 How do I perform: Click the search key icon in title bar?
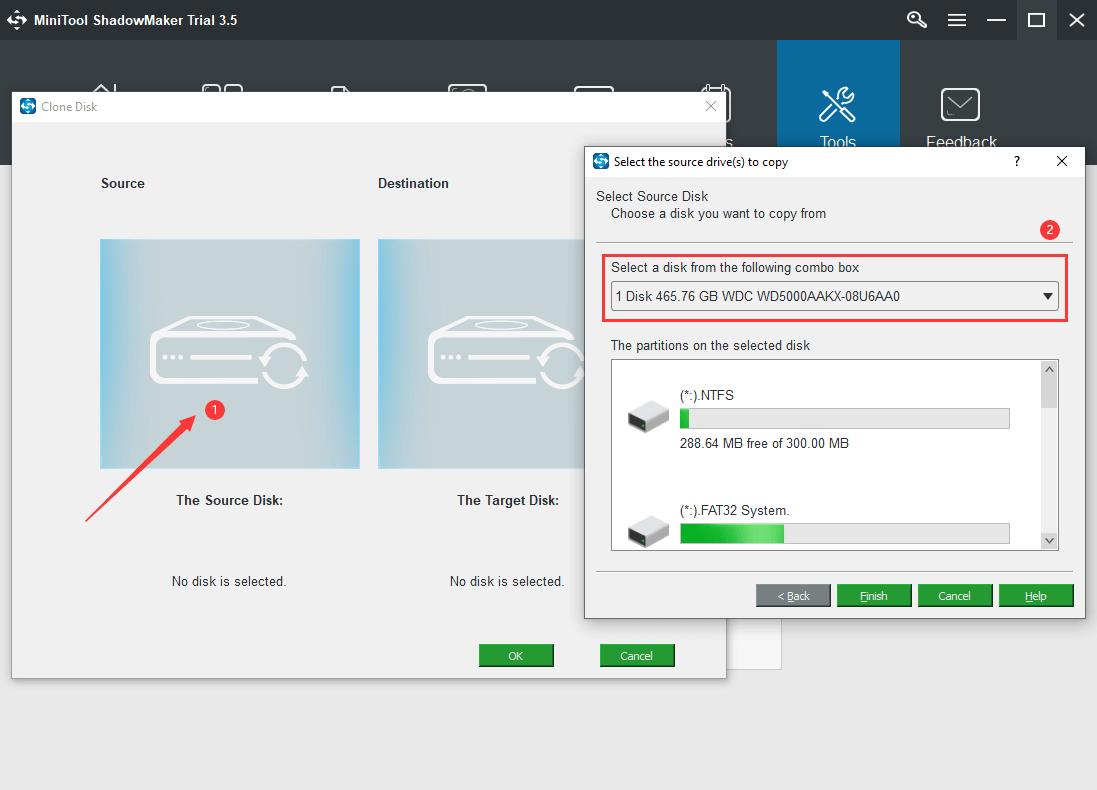coord(916,20)
